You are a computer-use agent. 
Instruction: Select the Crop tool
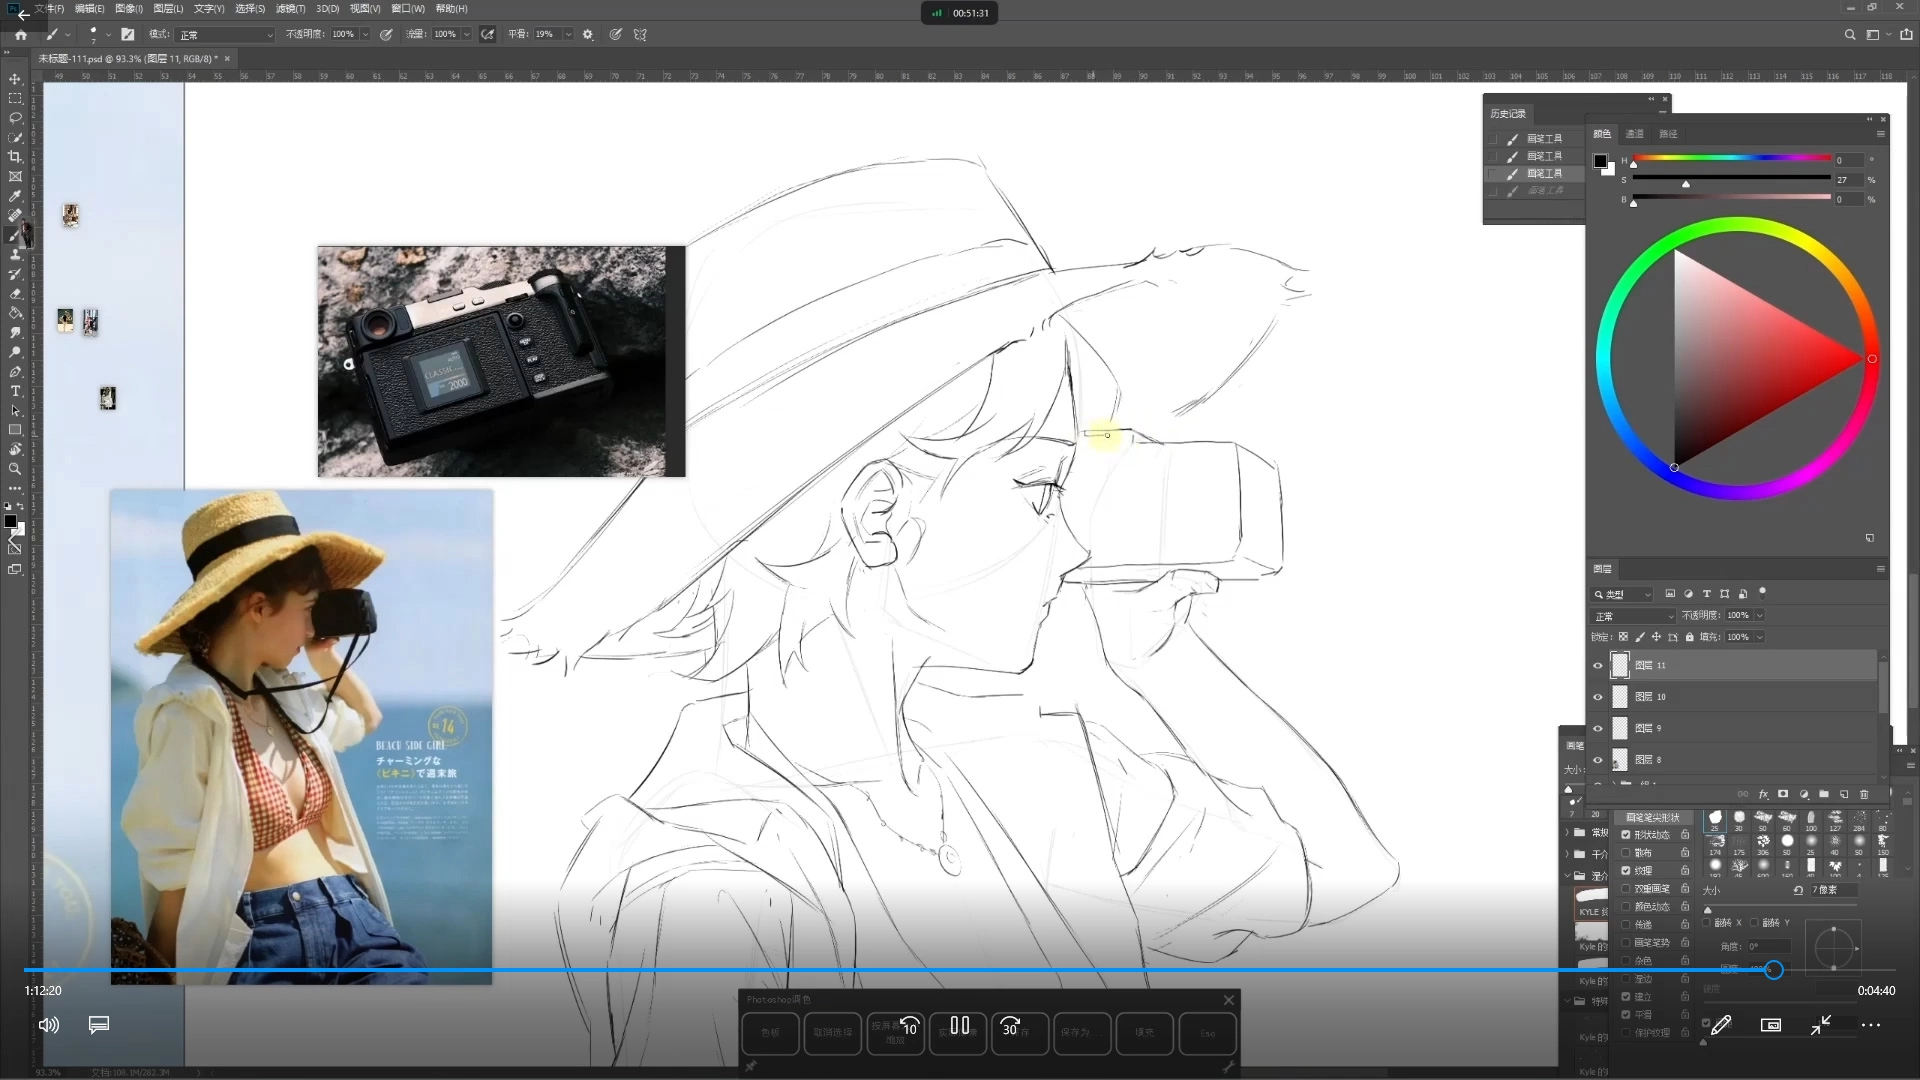pyautogui.click(x=15, y=157)
